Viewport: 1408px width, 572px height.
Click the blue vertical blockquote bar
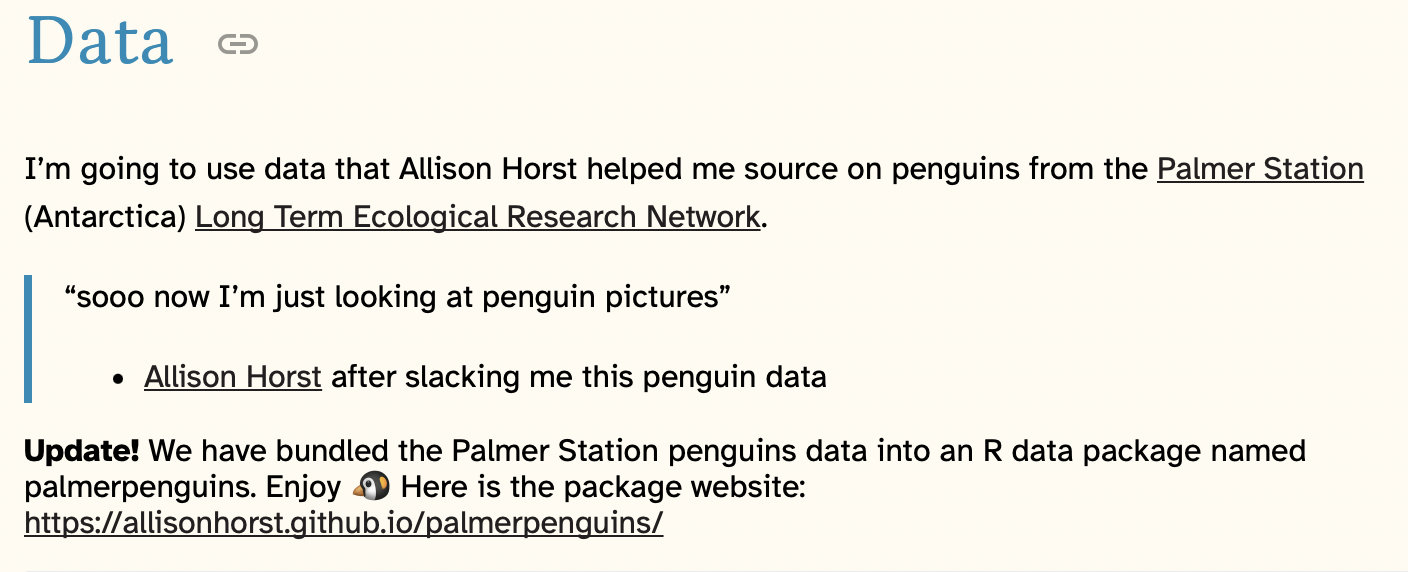(x=28, y=338)
